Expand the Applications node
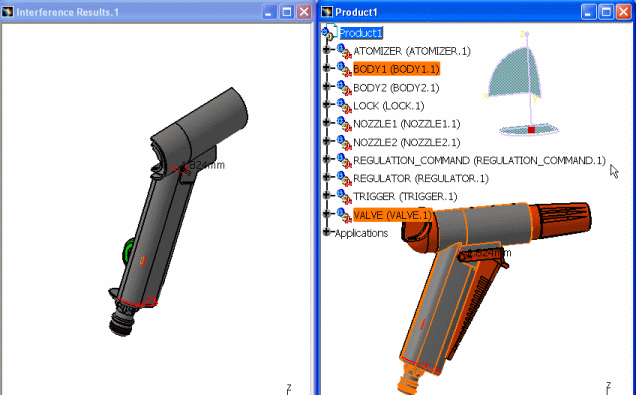Image resolution: width=636 pixels, height=395 pixels. [327, 232]
